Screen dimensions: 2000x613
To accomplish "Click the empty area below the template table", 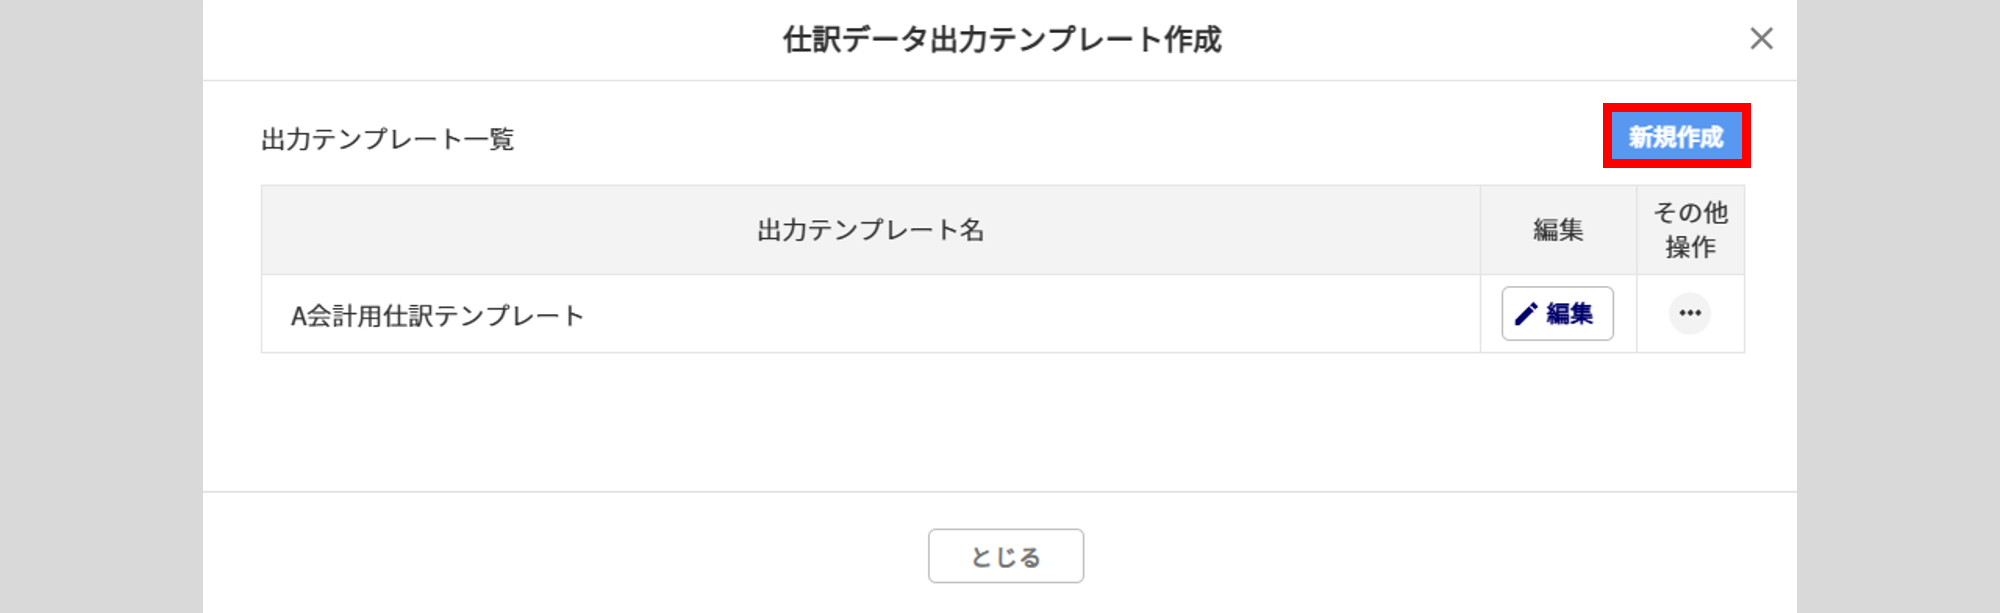I will tap(1000, 420).
